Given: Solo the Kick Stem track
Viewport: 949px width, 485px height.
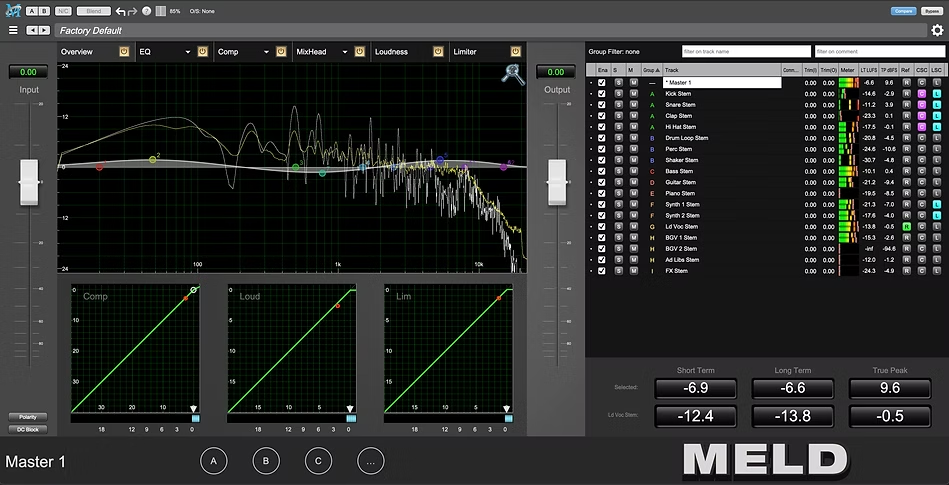Looking at the screenshot, I should (x=618, y=93).
